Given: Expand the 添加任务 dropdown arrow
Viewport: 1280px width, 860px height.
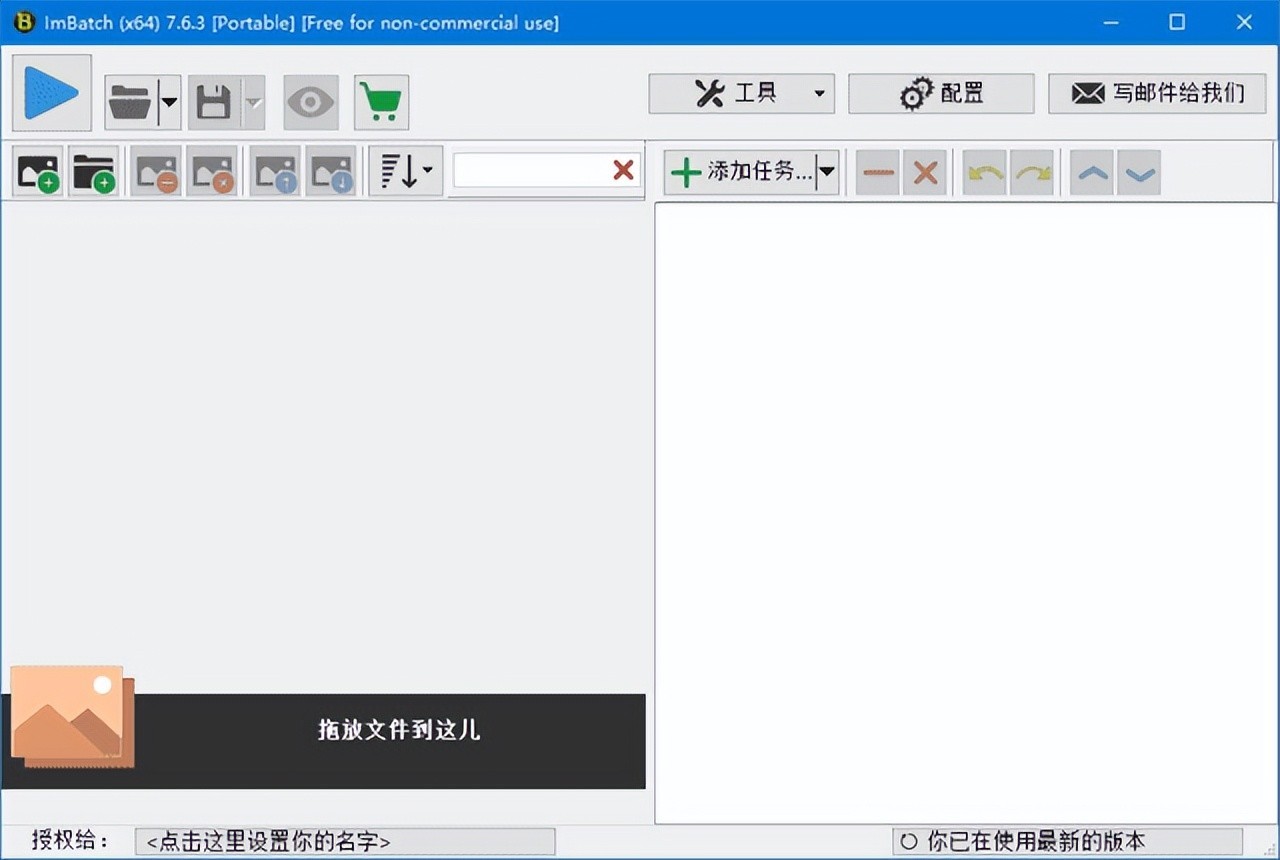Looking at the screenshot, I should 827,172.
